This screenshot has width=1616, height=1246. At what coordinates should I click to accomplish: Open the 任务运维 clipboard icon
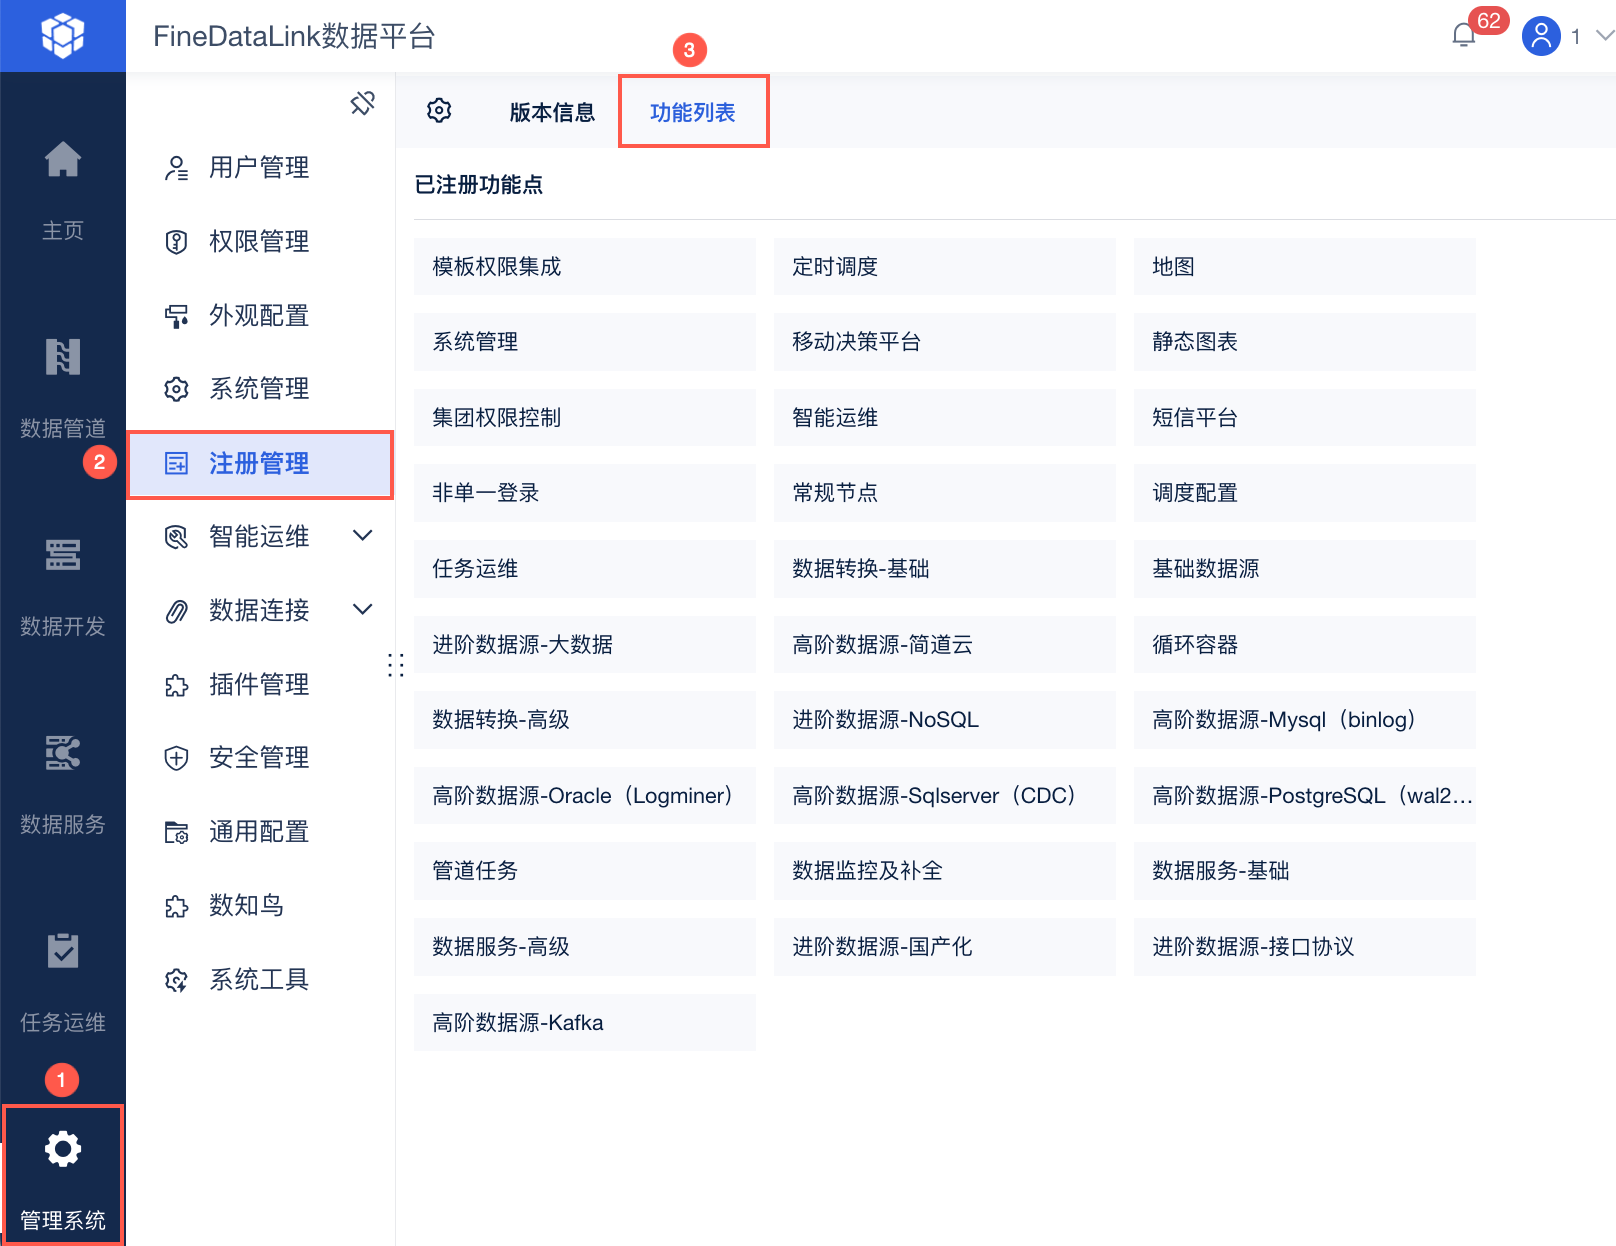click(x=63, y=951)
